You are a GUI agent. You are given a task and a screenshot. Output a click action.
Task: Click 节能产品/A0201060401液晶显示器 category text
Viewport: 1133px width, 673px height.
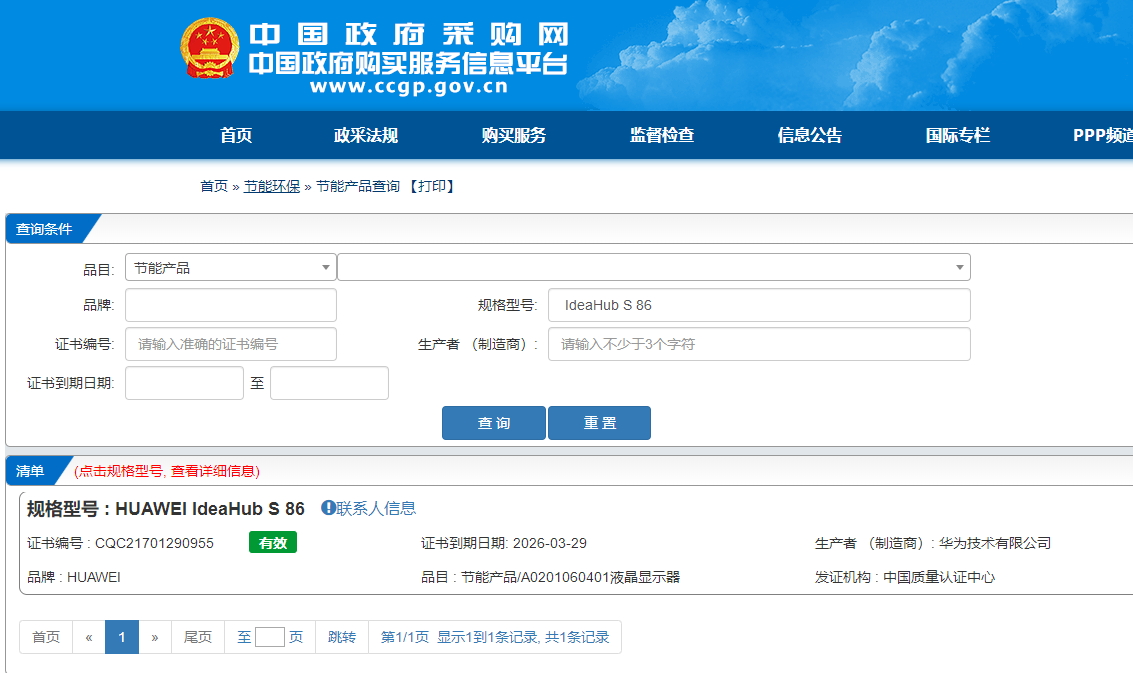[x=570, y=578]
